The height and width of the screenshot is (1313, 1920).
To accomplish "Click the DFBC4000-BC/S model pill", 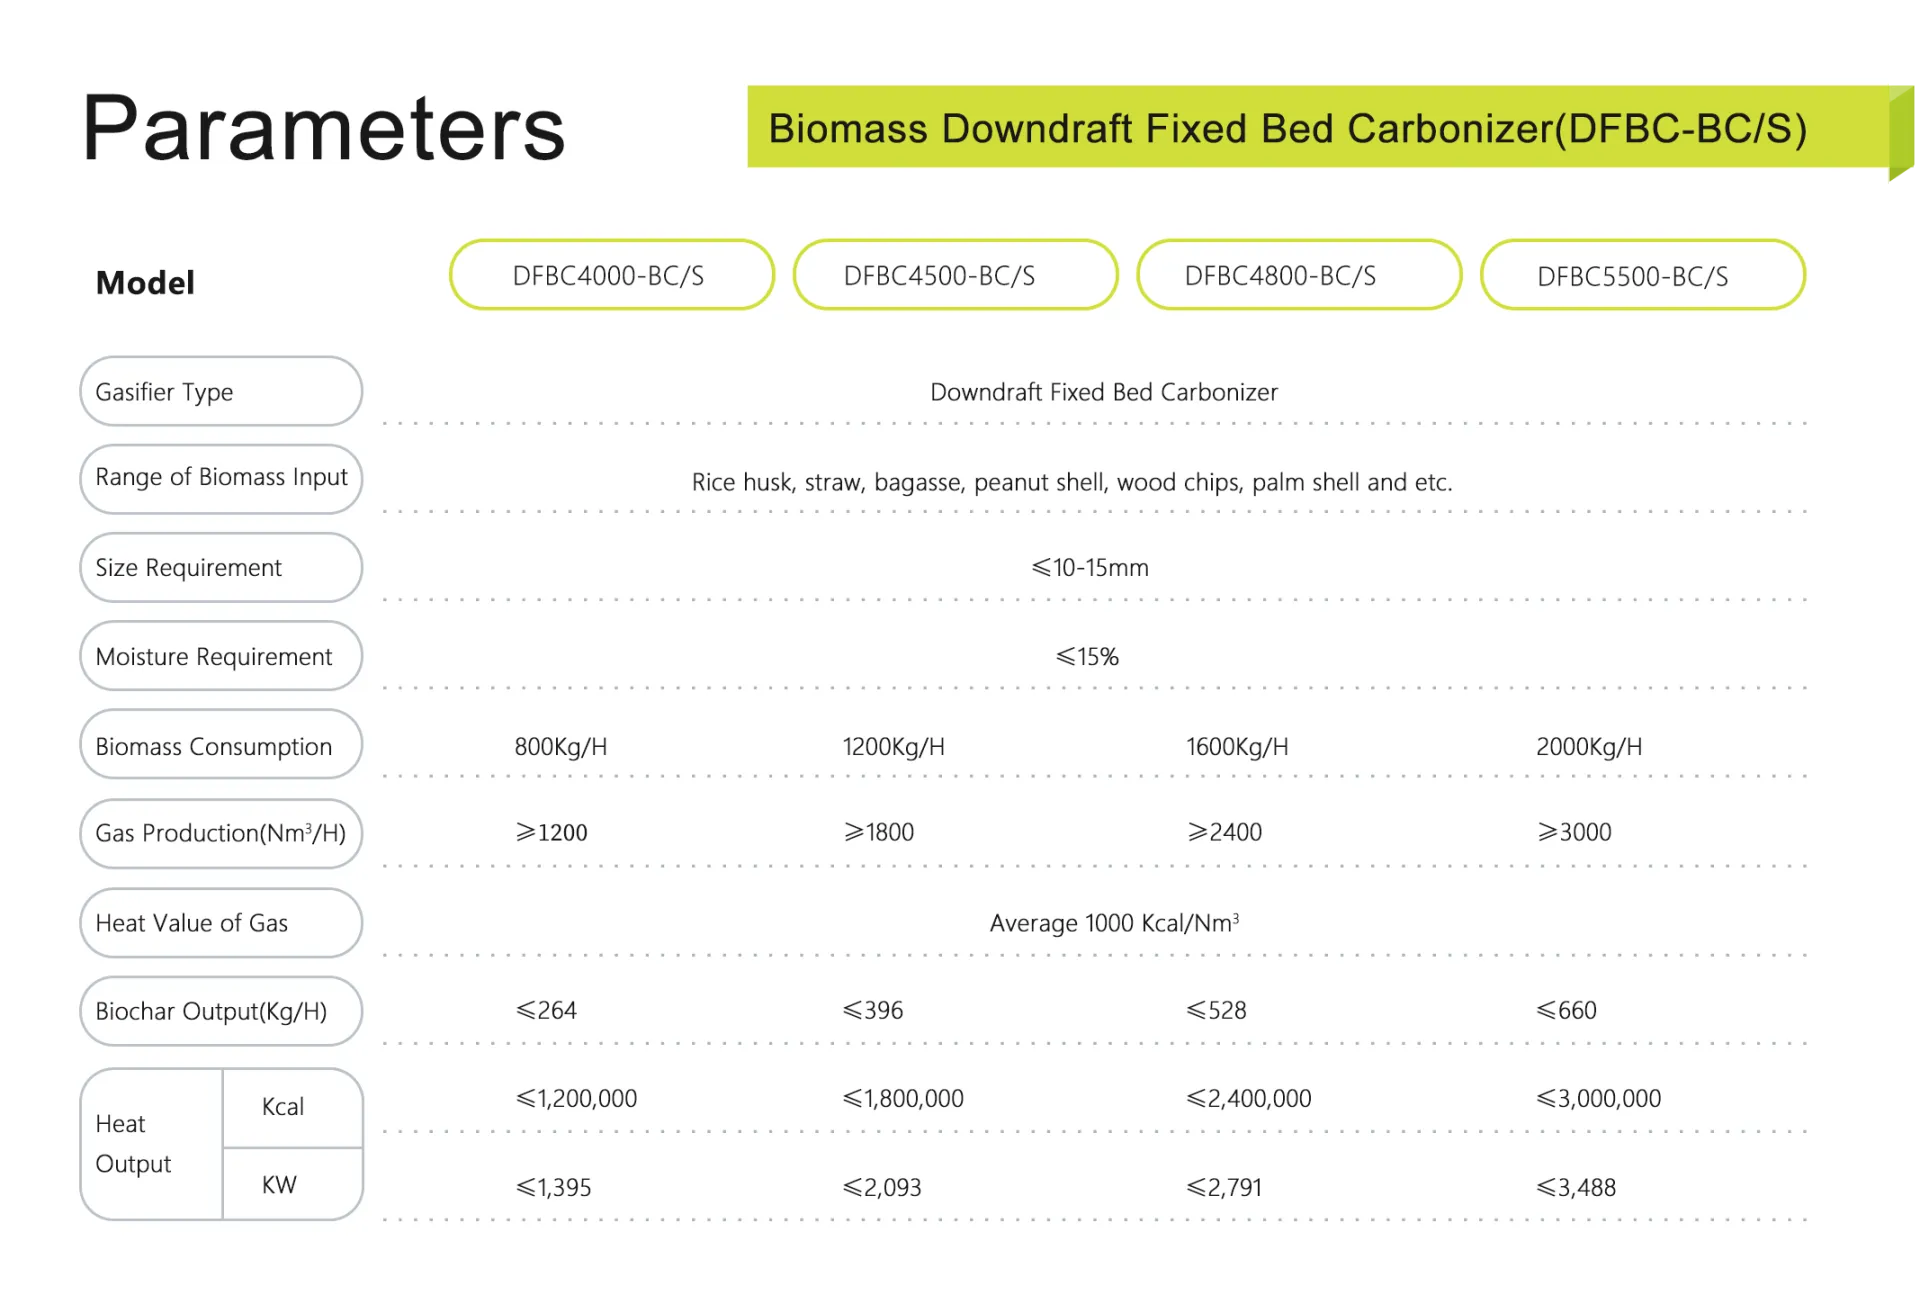I will coord(611,275).
